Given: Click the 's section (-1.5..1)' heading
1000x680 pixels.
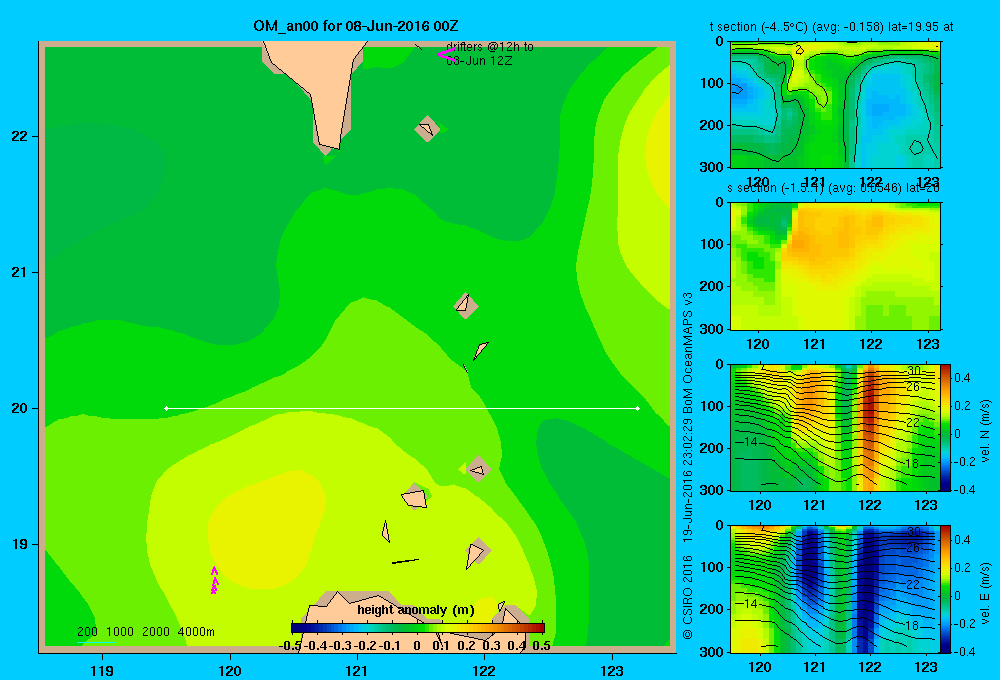Looking at the screenshot, I should (776, 188).
